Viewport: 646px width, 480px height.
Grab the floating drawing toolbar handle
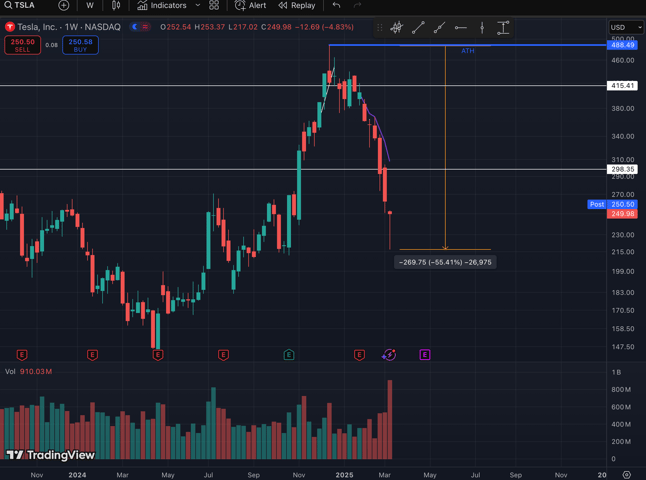tap(380, 28)
